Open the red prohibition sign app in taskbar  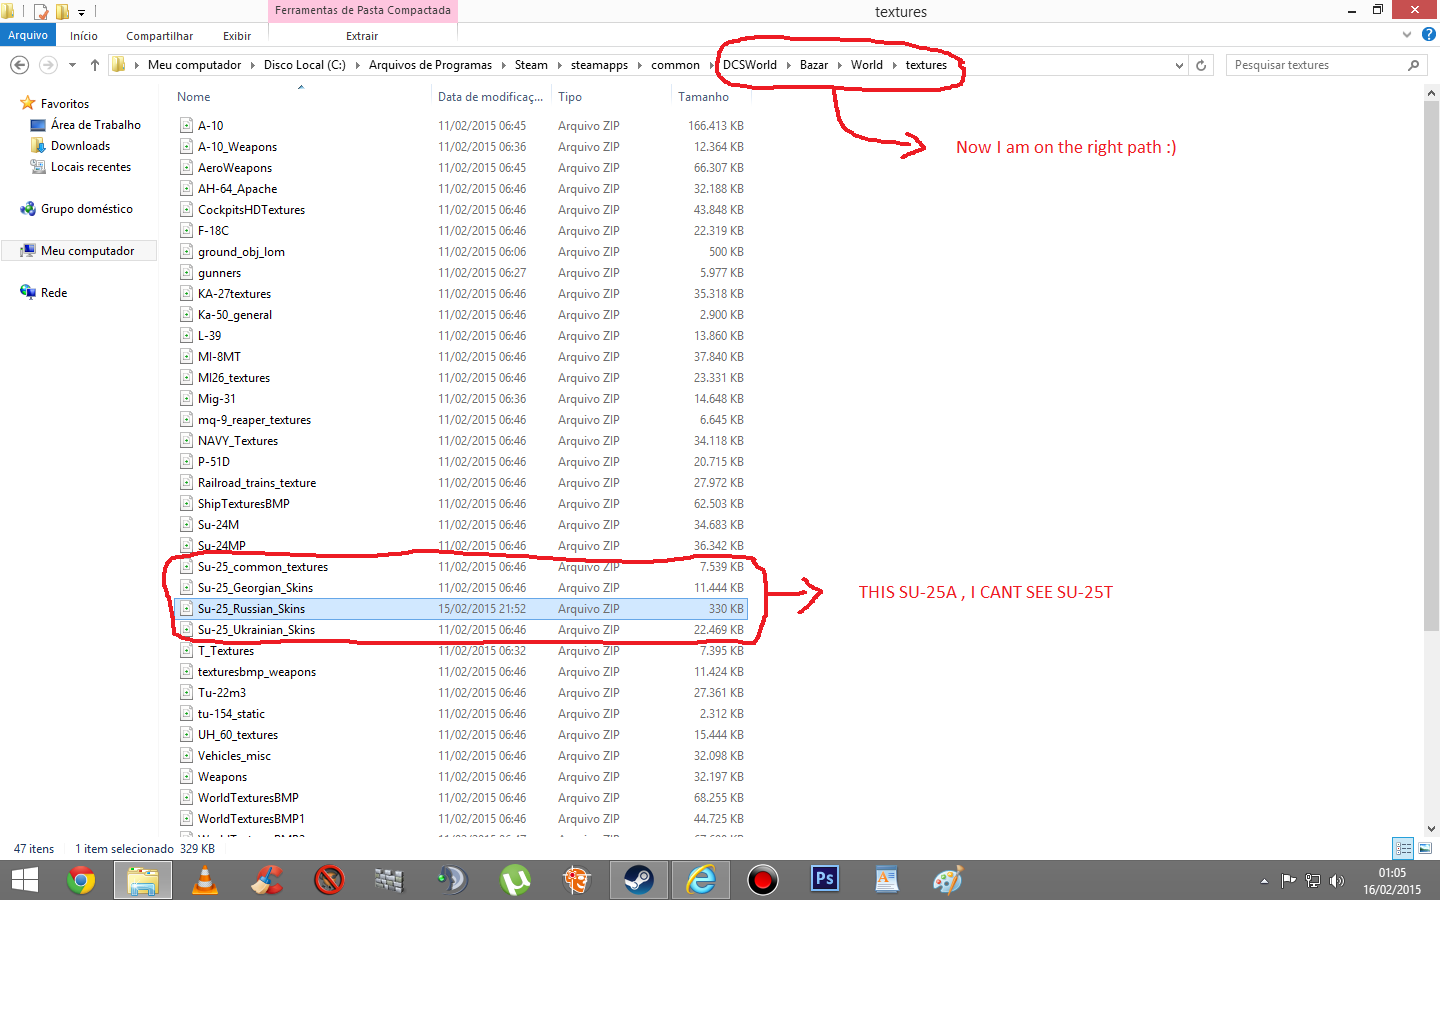coord(329,880)
